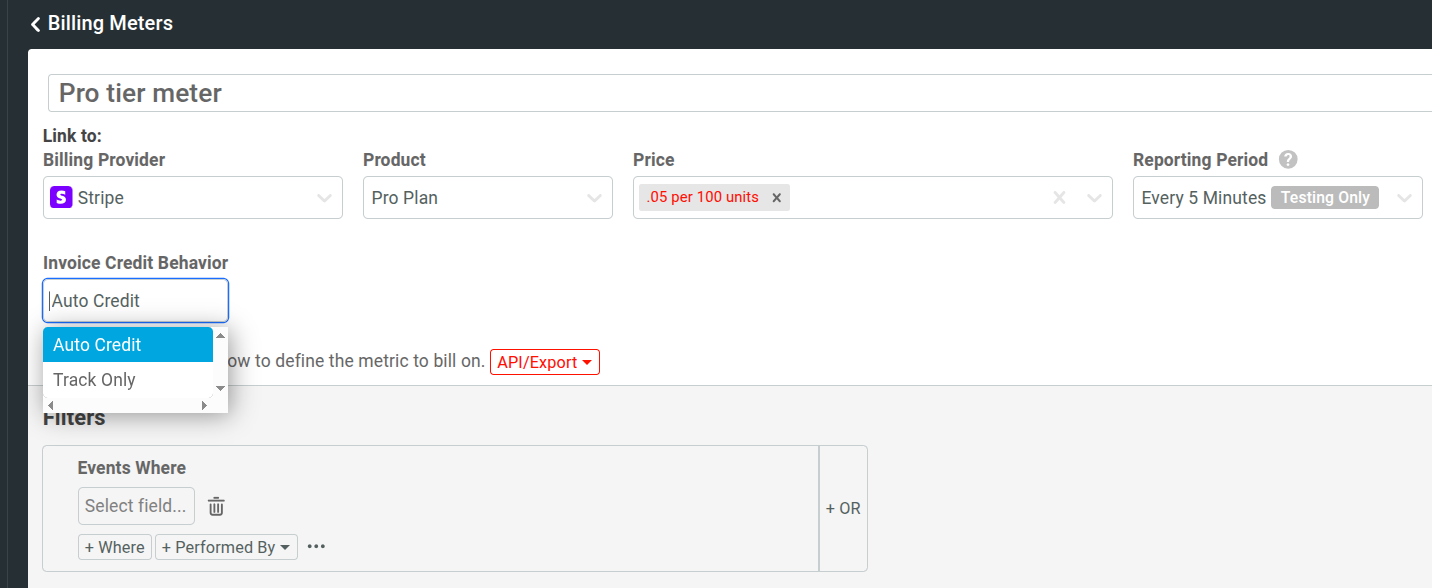The image size is (1432, 588).
Task: Open the API/Export dropdown
Action: click(x=545, y=361)
